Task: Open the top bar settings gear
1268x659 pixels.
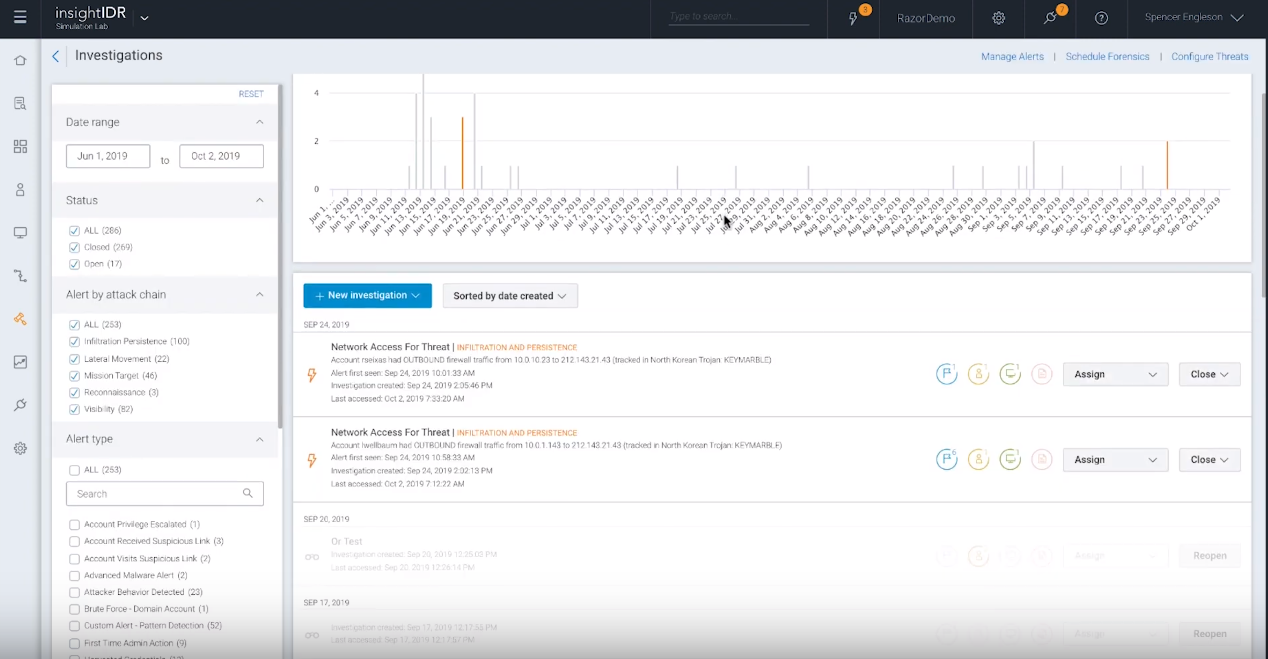Action: (x=998, y=18)
